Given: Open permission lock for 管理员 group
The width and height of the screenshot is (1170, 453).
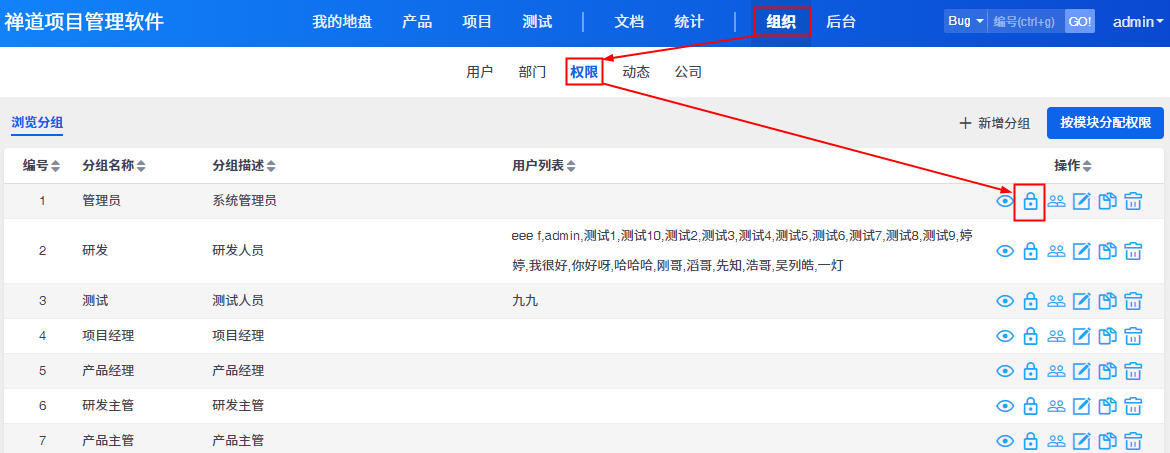Looking at the screenshot, I should coord(1030,201).
